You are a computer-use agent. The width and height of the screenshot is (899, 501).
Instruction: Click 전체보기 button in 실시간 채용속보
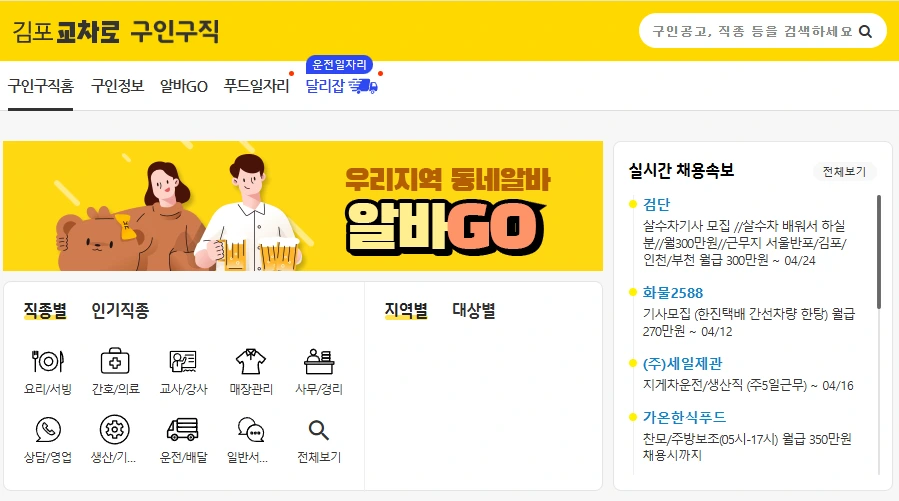click(844, 171)
